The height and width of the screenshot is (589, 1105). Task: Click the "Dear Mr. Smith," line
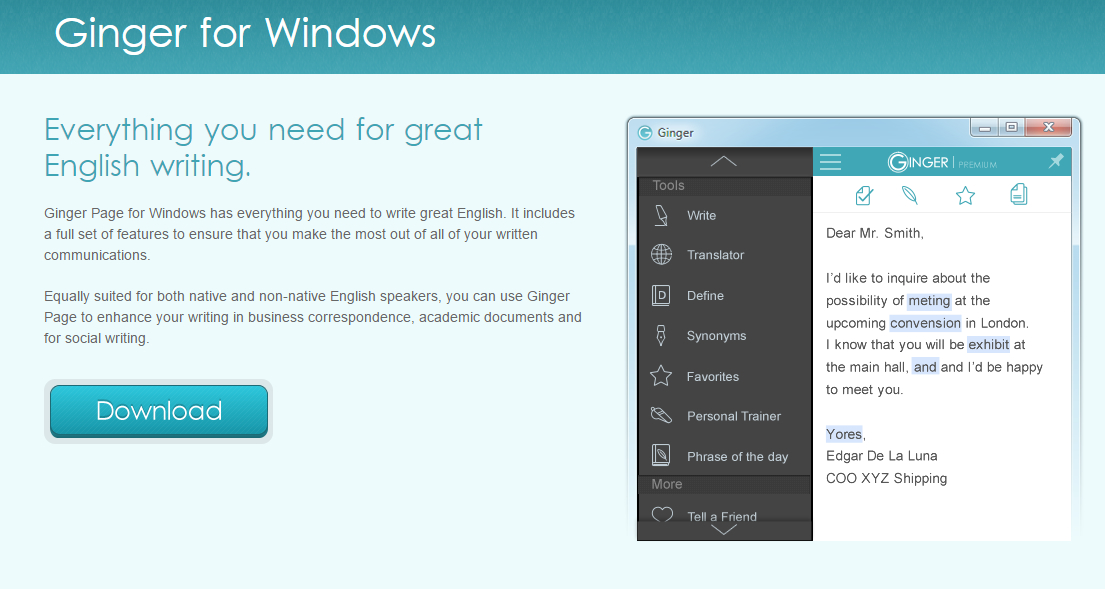(875, 233)
